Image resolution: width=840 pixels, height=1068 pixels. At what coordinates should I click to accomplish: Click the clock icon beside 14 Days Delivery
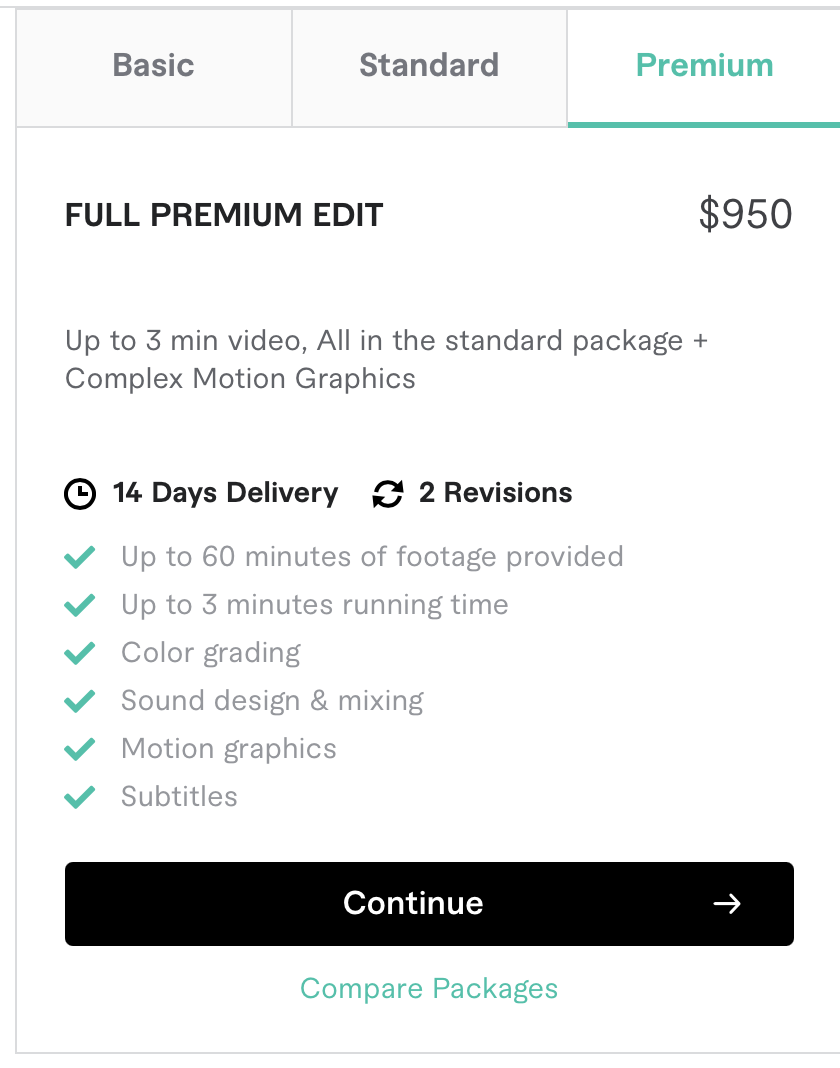click(80, 494)
